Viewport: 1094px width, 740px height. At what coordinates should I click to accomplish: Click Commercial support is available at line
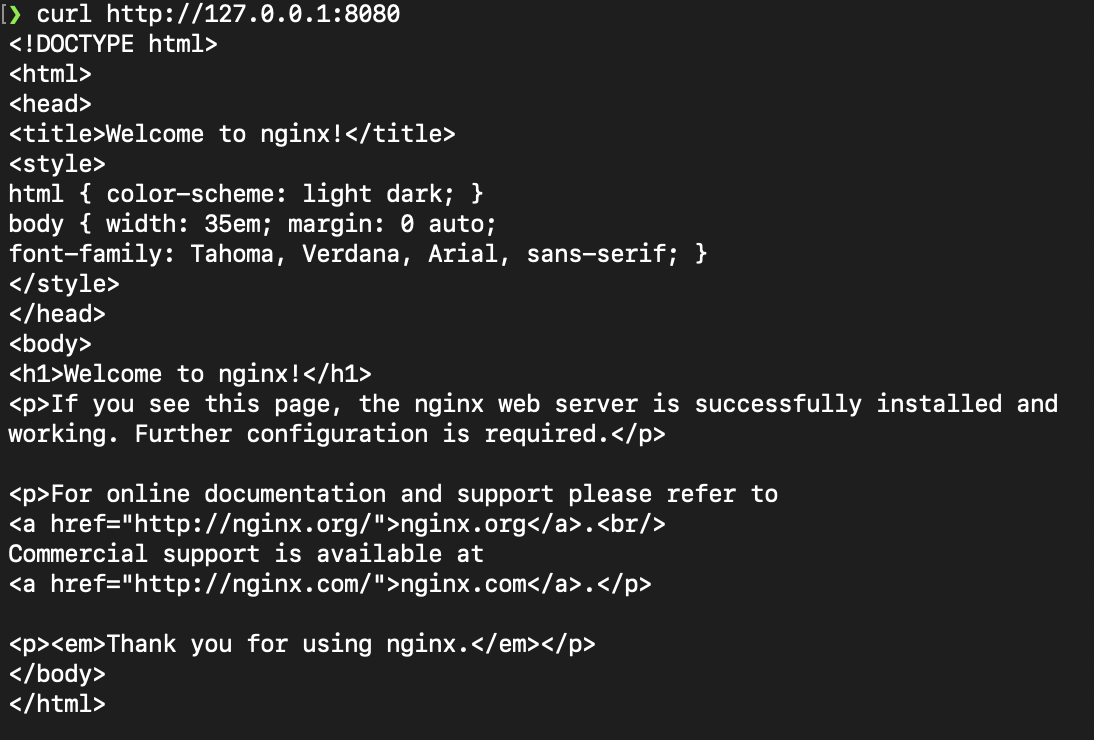[246, 554]
